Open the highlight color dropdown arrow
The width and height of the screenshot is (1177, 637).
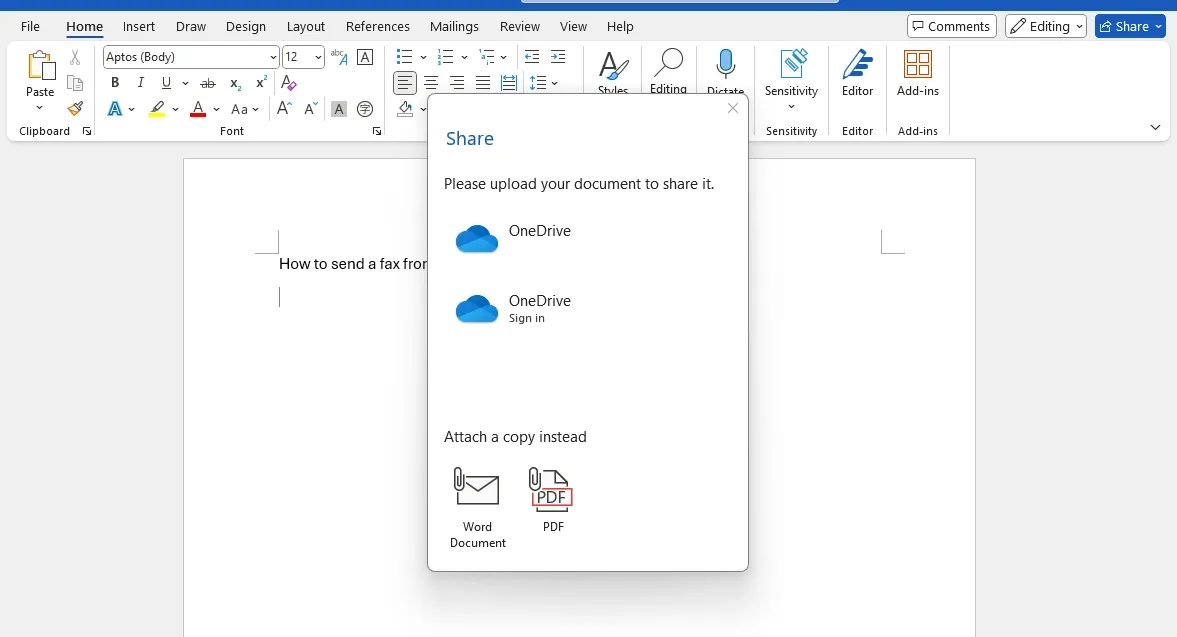(175, 110)
